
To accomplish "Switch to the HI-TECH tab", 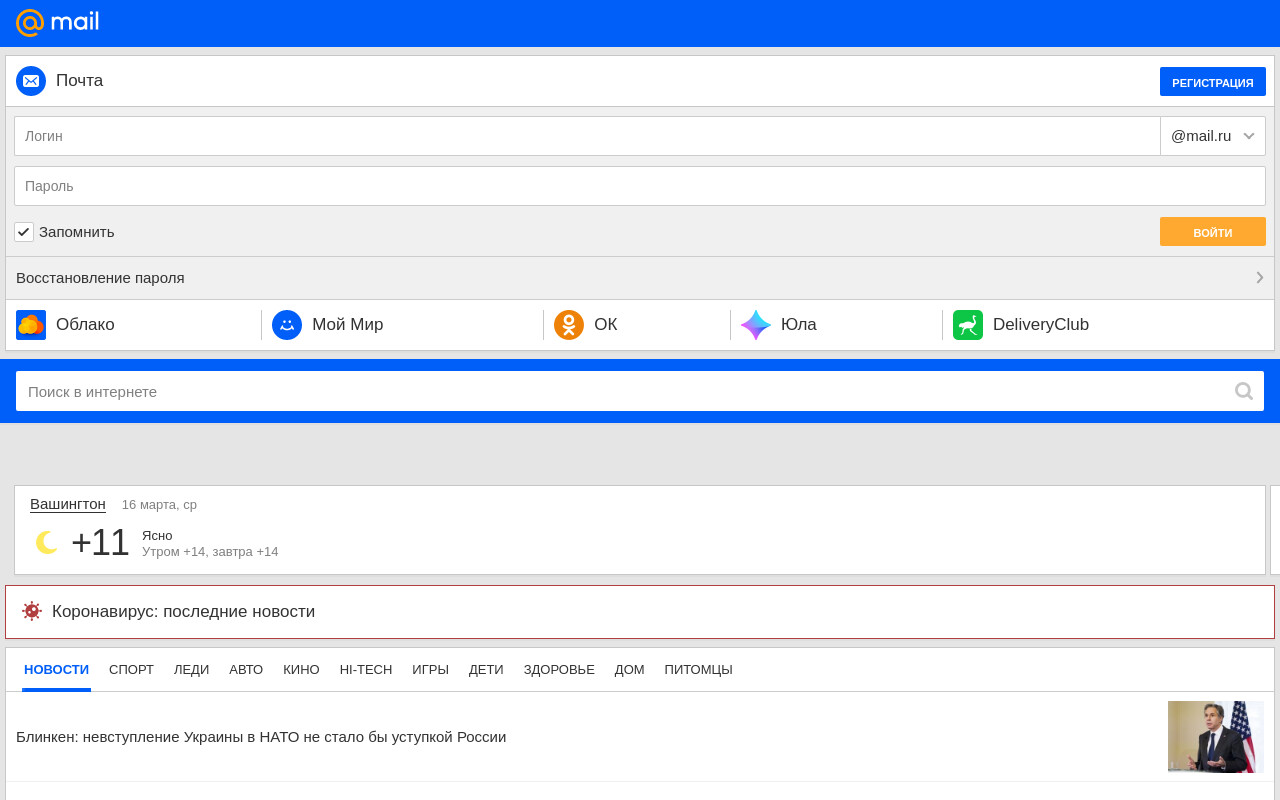I will point(366,670).
